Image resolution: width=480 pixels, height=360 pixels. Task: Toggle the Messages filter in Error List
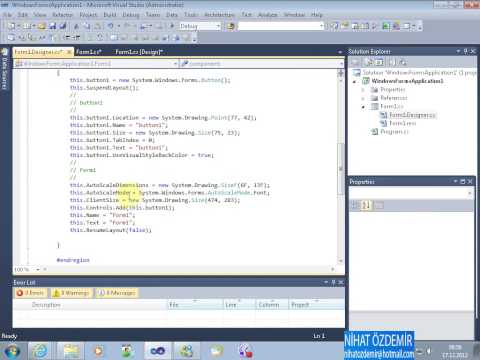117,293
